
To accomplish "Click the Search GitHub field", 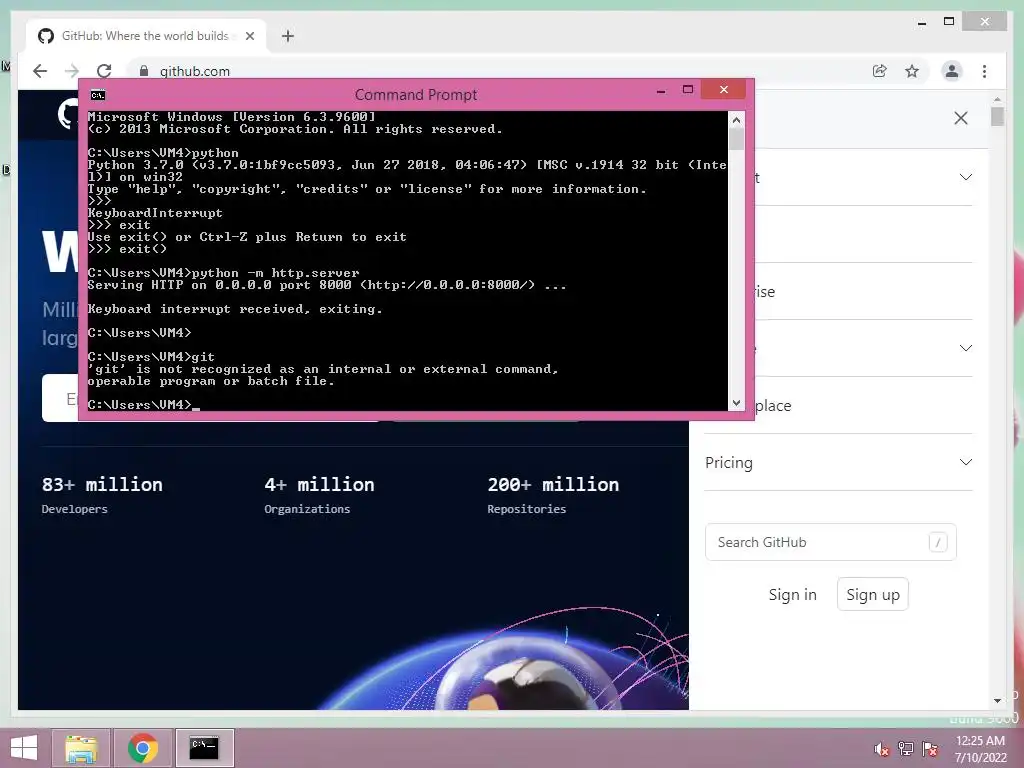I will point(831,542).
